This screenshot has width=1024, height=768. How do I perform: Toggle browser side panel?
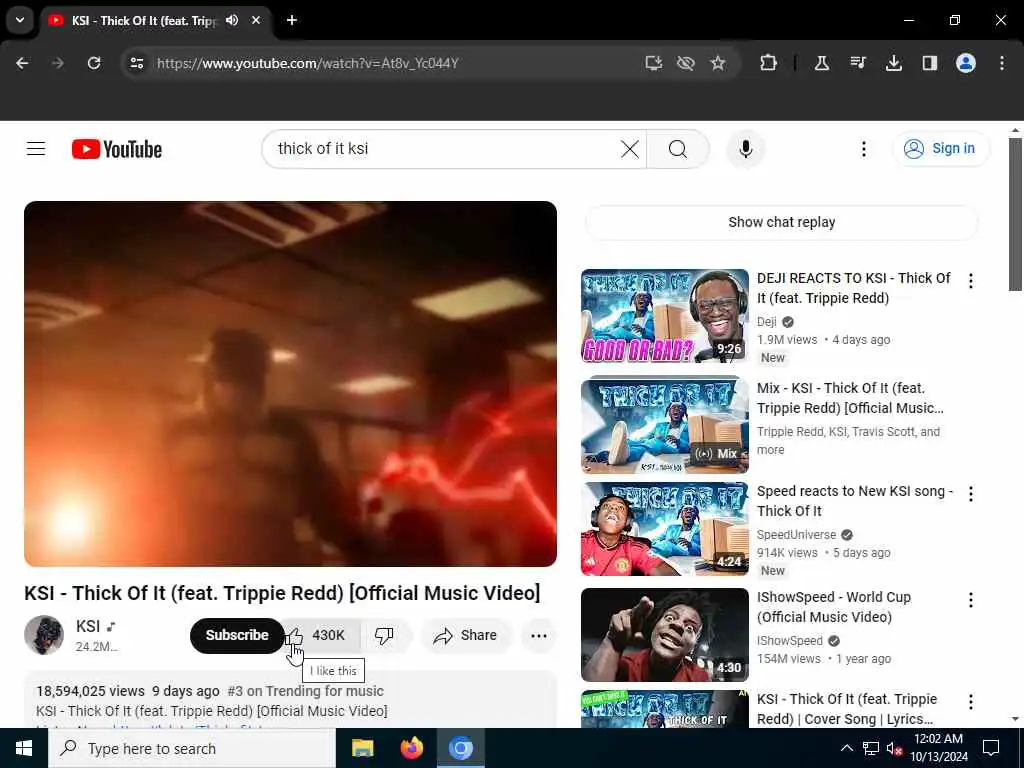930,63
